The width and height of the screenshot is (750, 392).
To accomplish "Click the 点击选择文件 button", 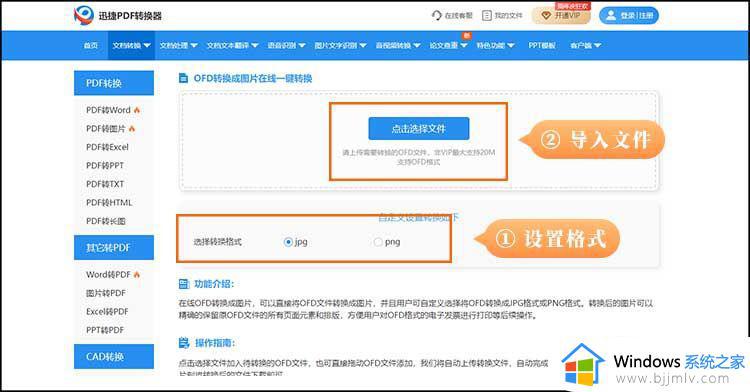I will click(x=419, y=129).
